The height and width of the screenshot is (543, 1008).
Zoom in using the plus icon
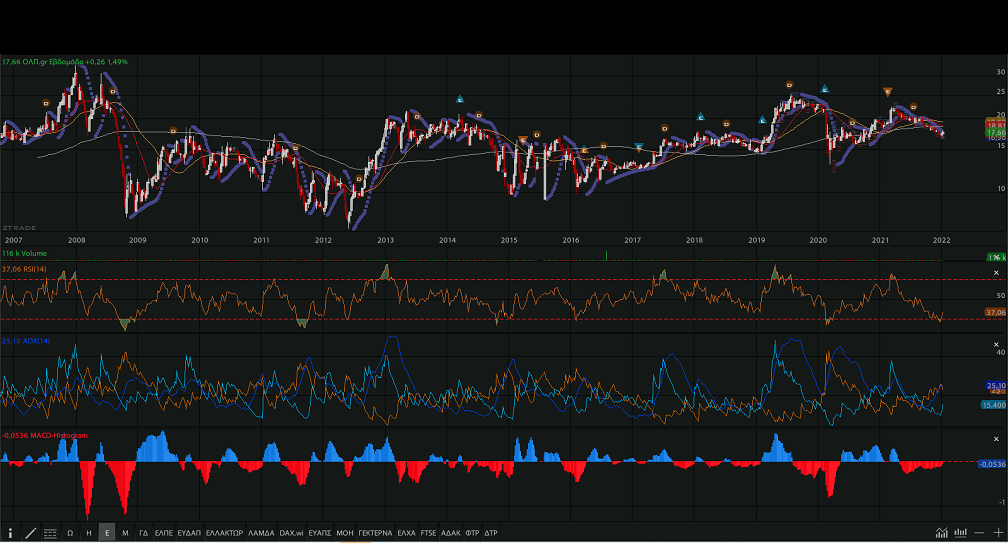998,532
